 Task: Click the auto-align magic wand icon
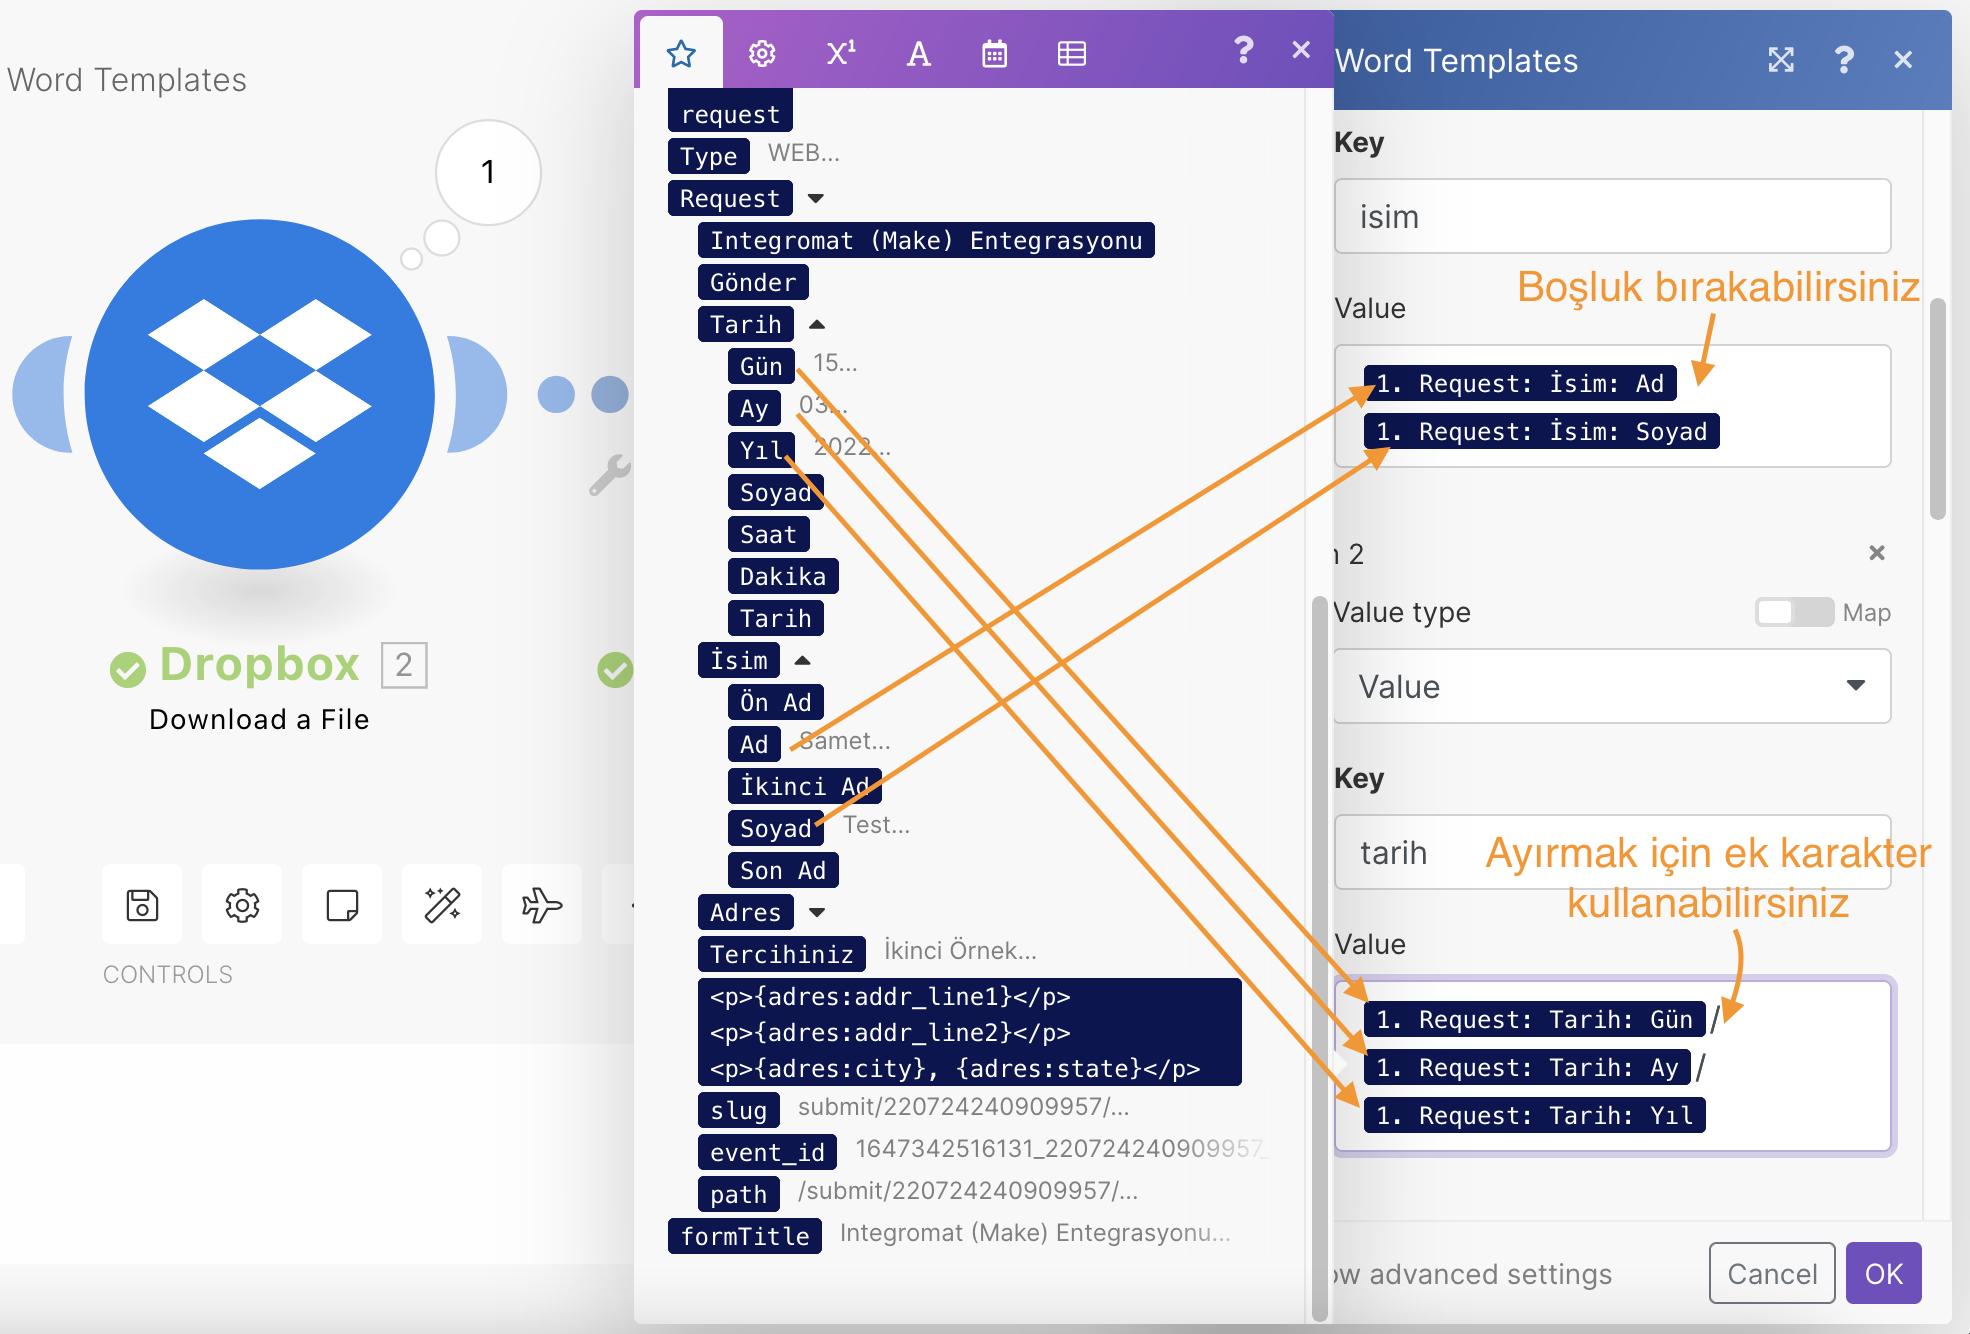442,905
